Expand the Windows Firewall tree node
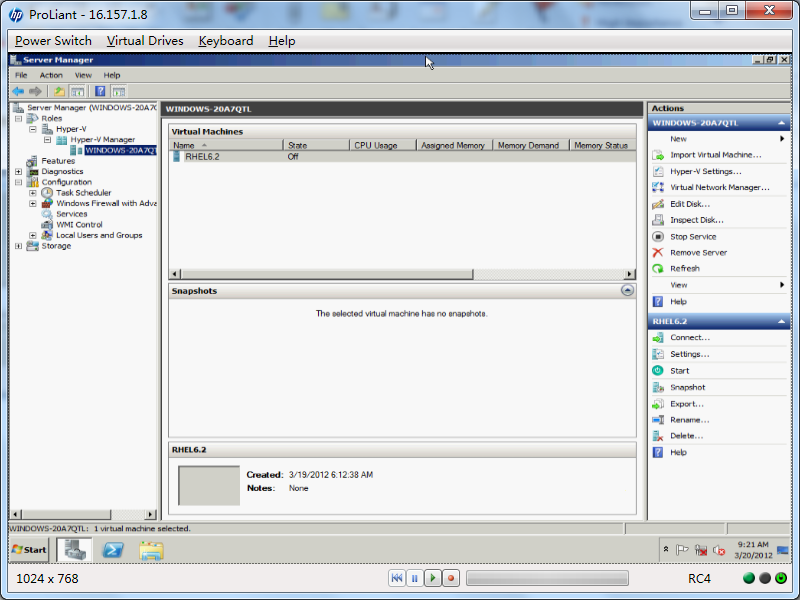 point(33,204)
